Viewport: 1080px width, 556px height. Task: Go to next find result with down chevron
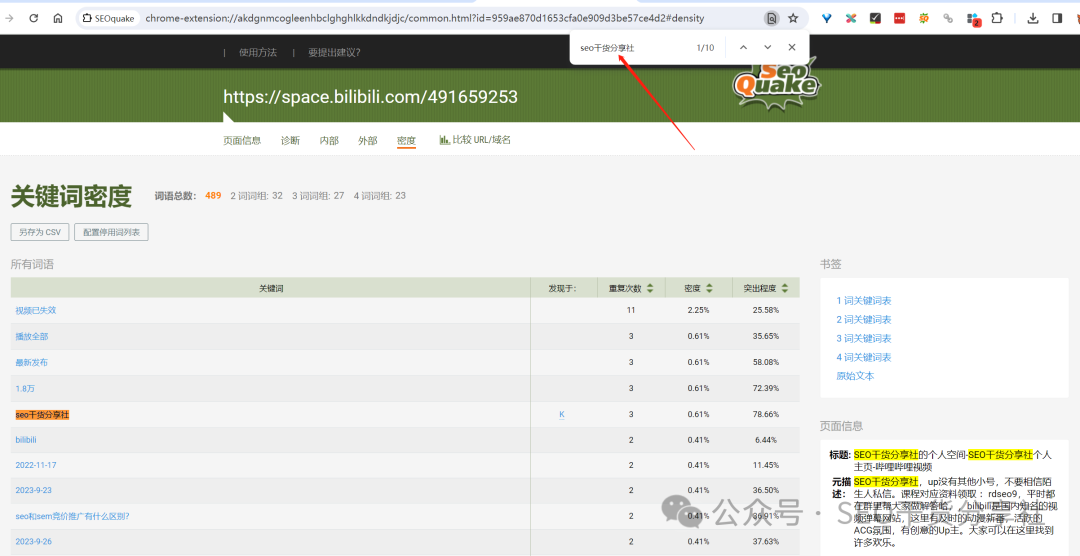tap(767, 48)
